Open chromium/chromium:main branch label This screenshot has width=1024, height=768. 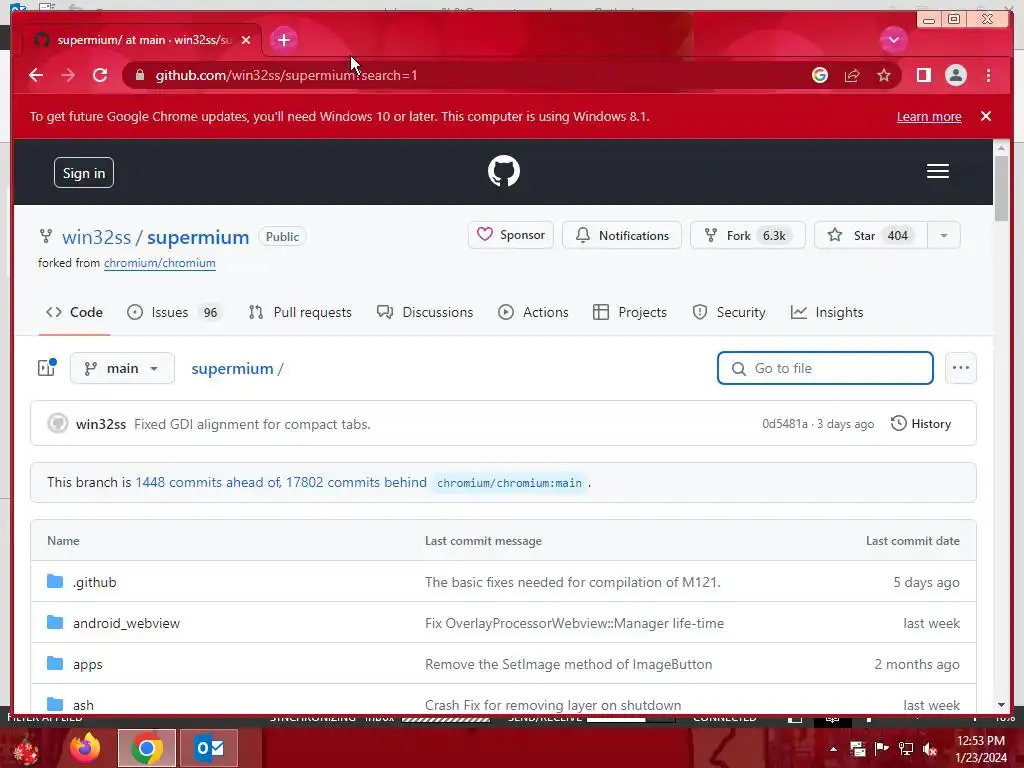[509, 483]
